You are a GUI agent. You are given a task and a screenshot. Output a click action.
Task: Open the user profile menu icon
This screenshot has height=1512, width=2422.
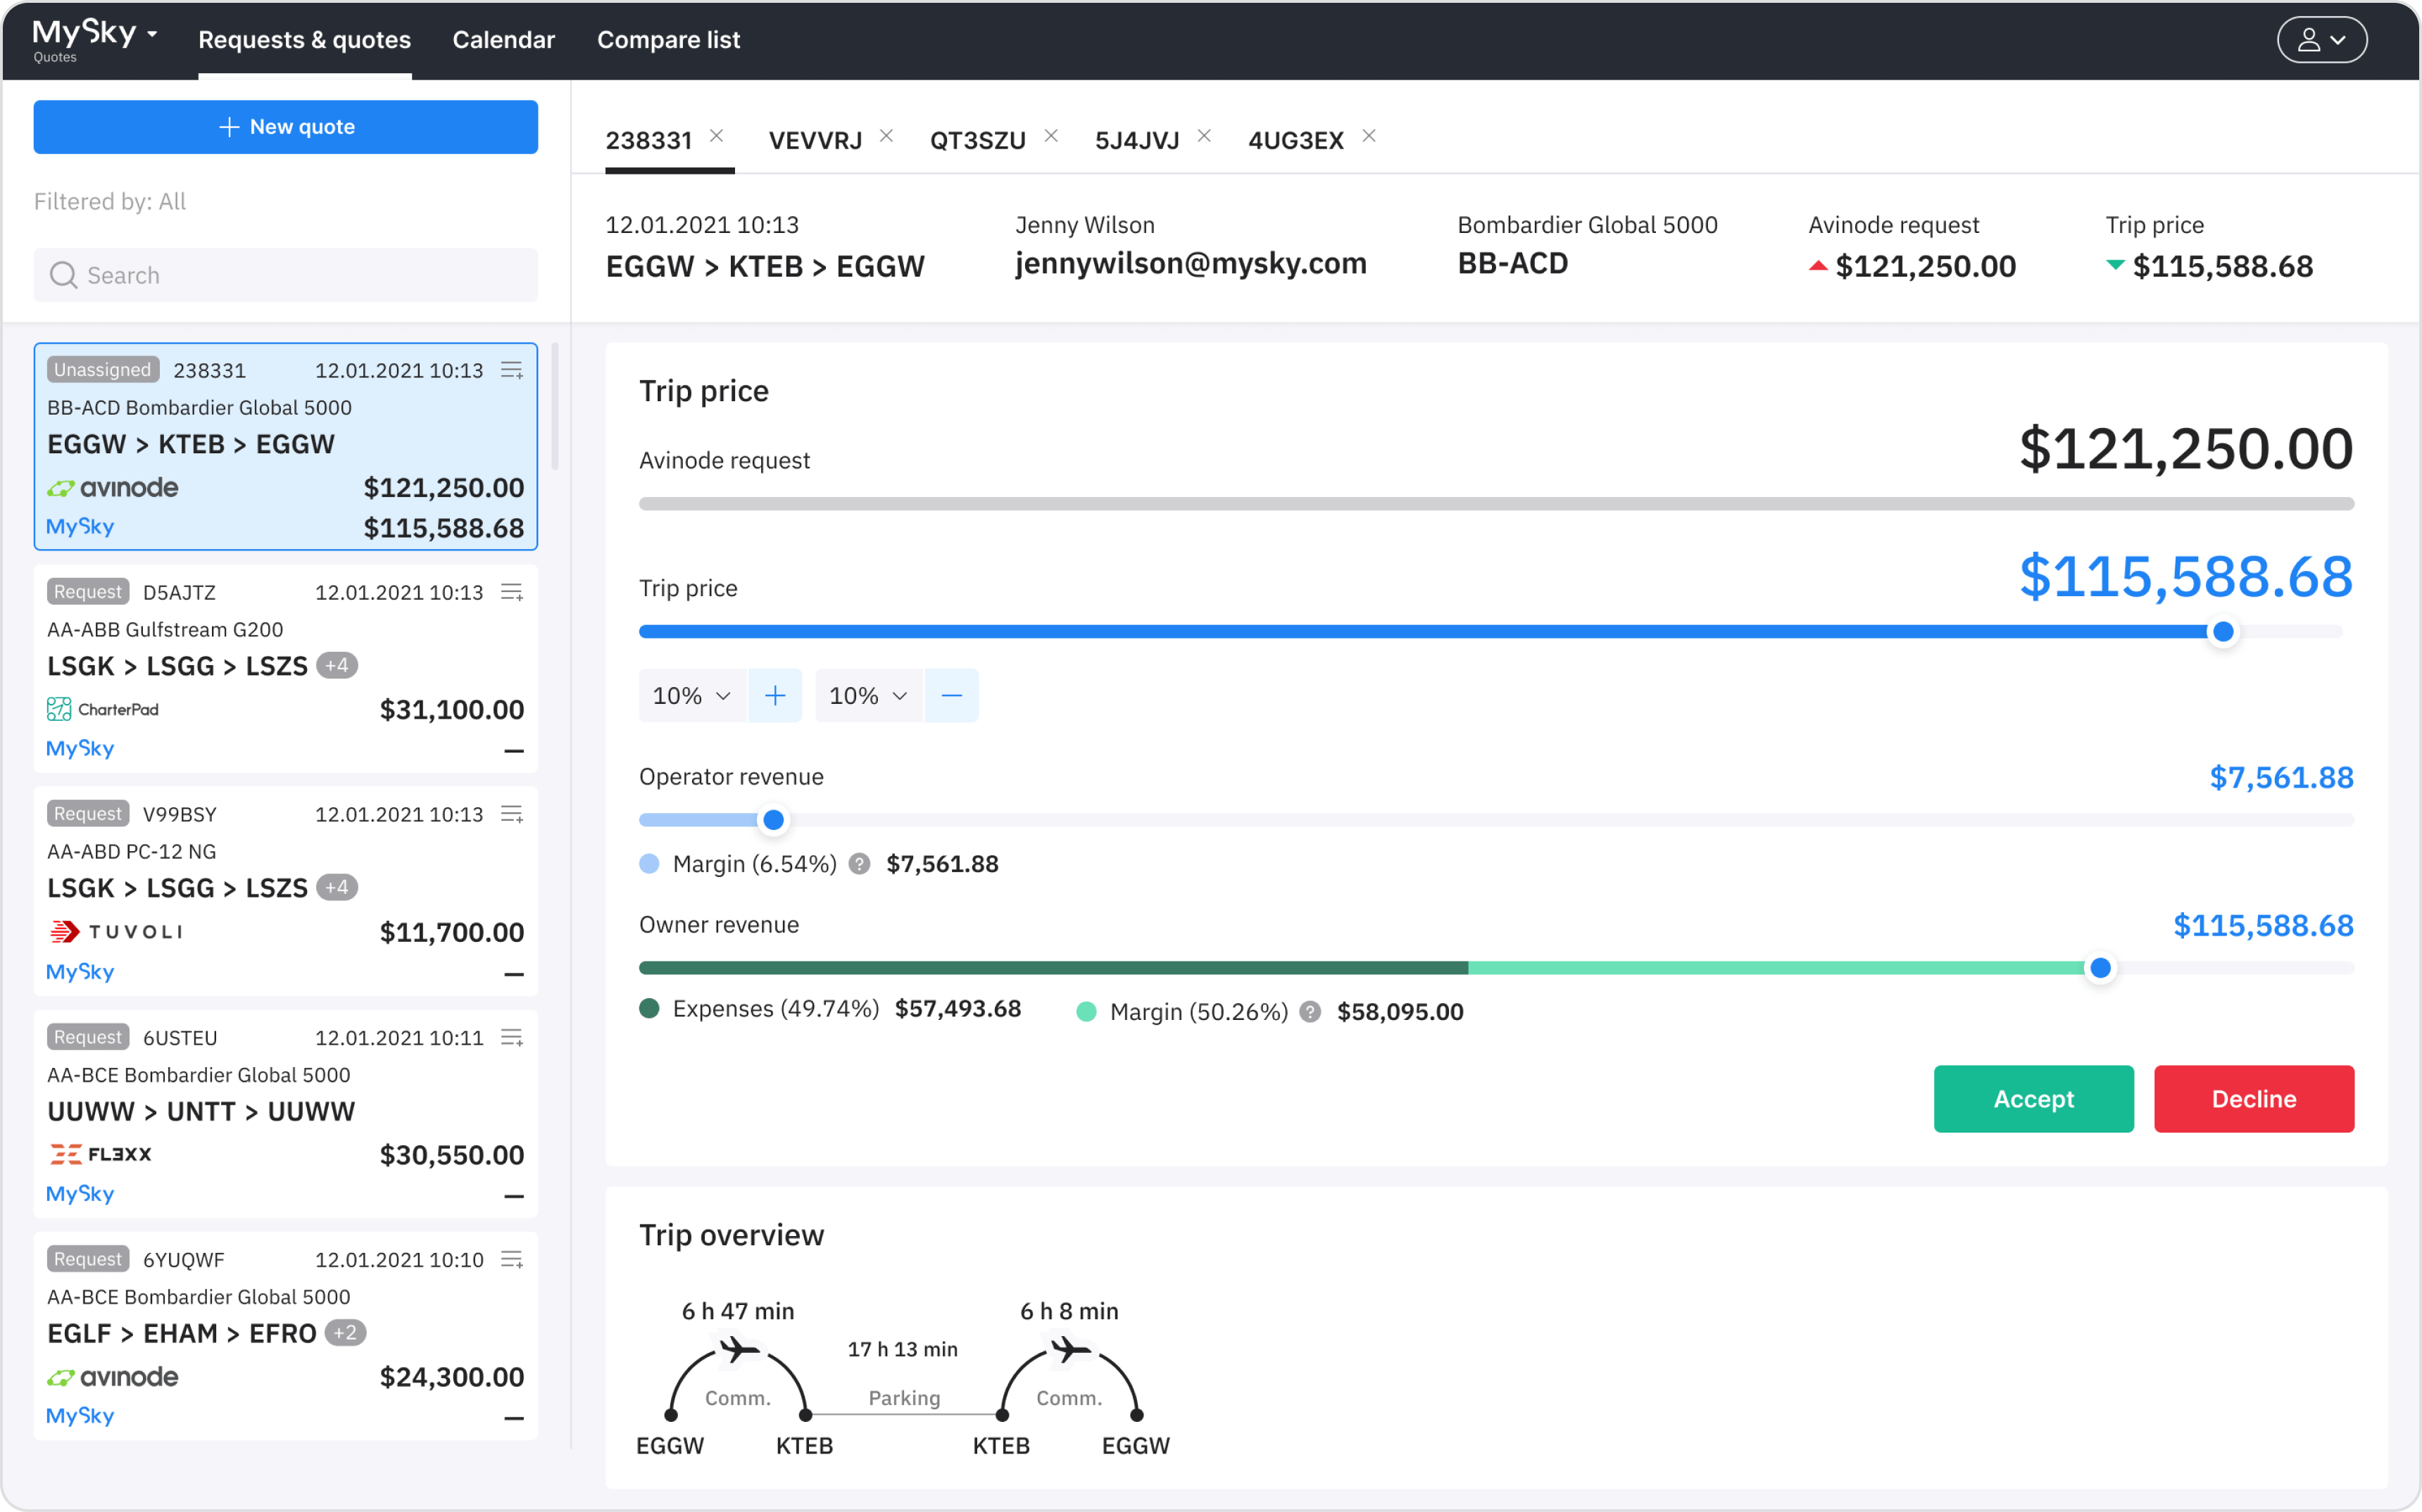(2321, 40)
